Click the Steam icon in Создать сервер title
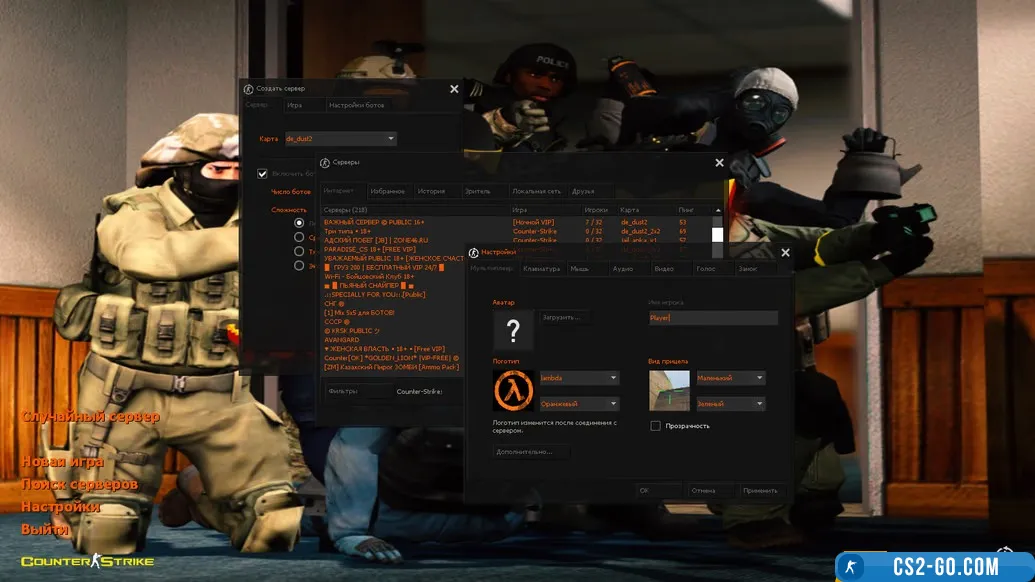The width and height of the screenshot is (1035, 582). (x=249, y=89)
